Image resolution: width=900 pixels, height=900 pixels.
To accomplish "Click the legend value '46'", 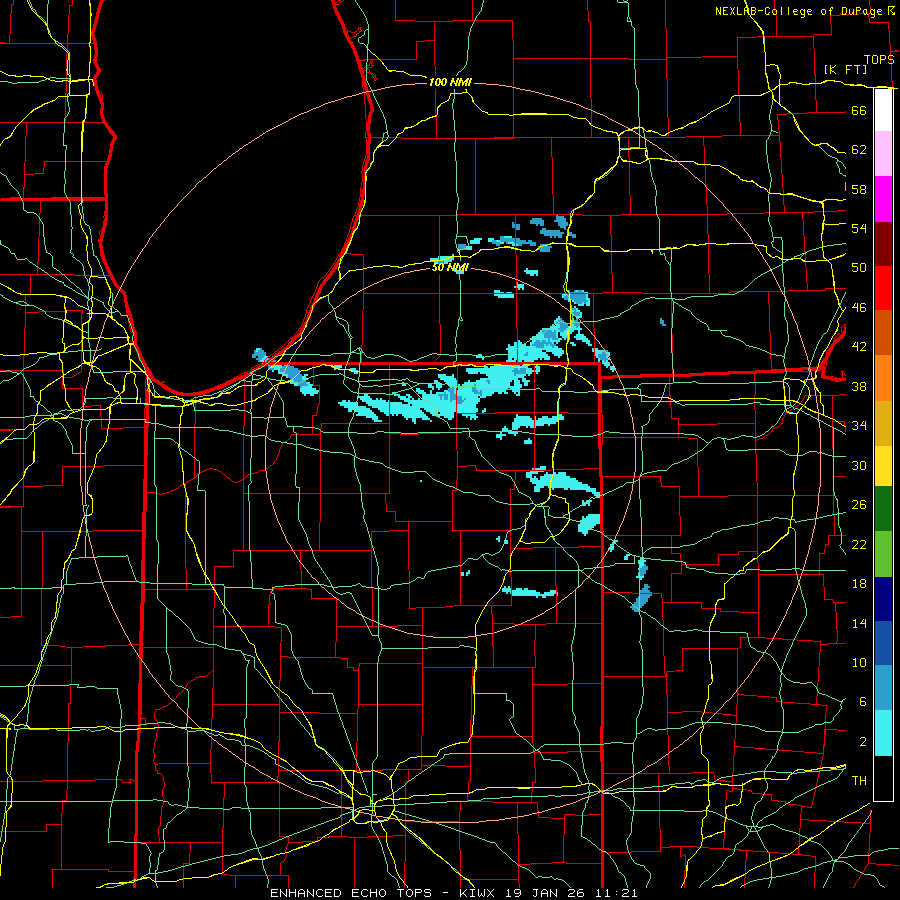I will click(x=859, y=308).
